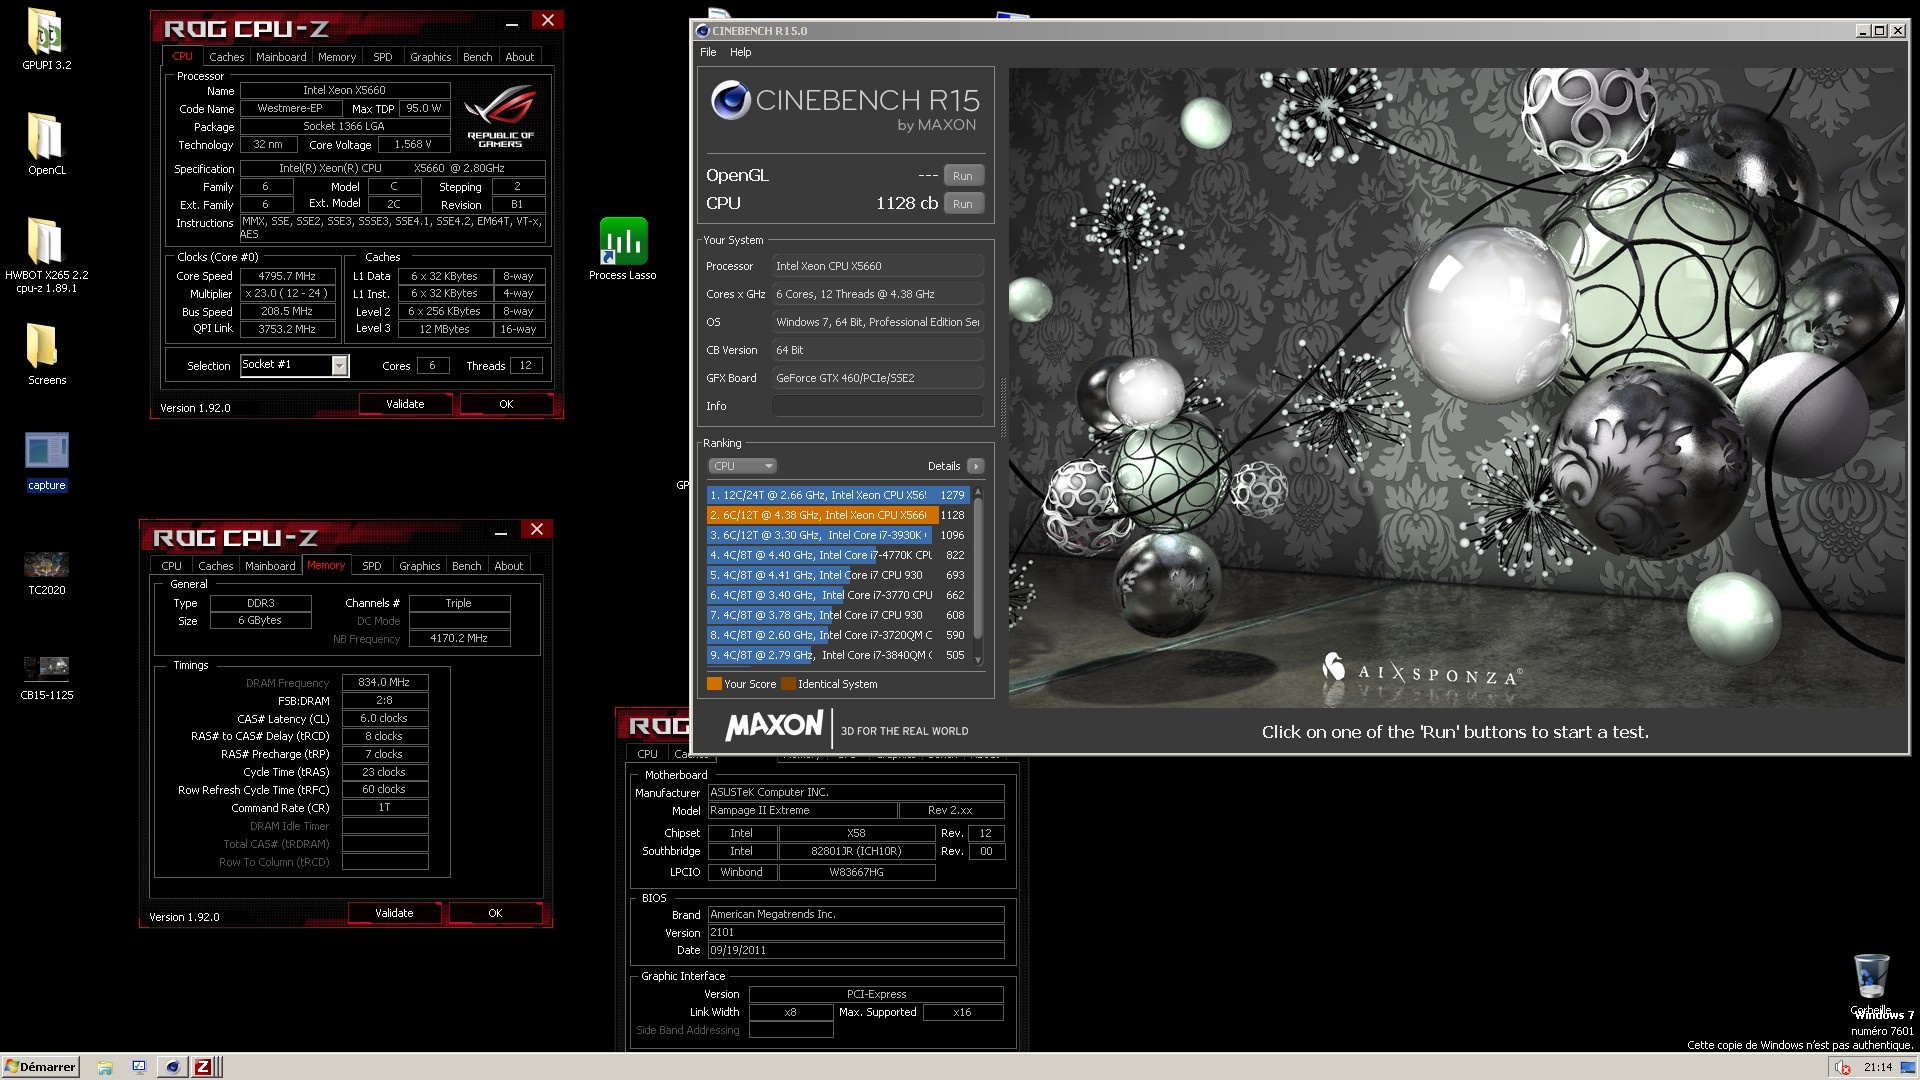Click the GFX Board GeForce GTX 460 field

[x=877, y=378]
